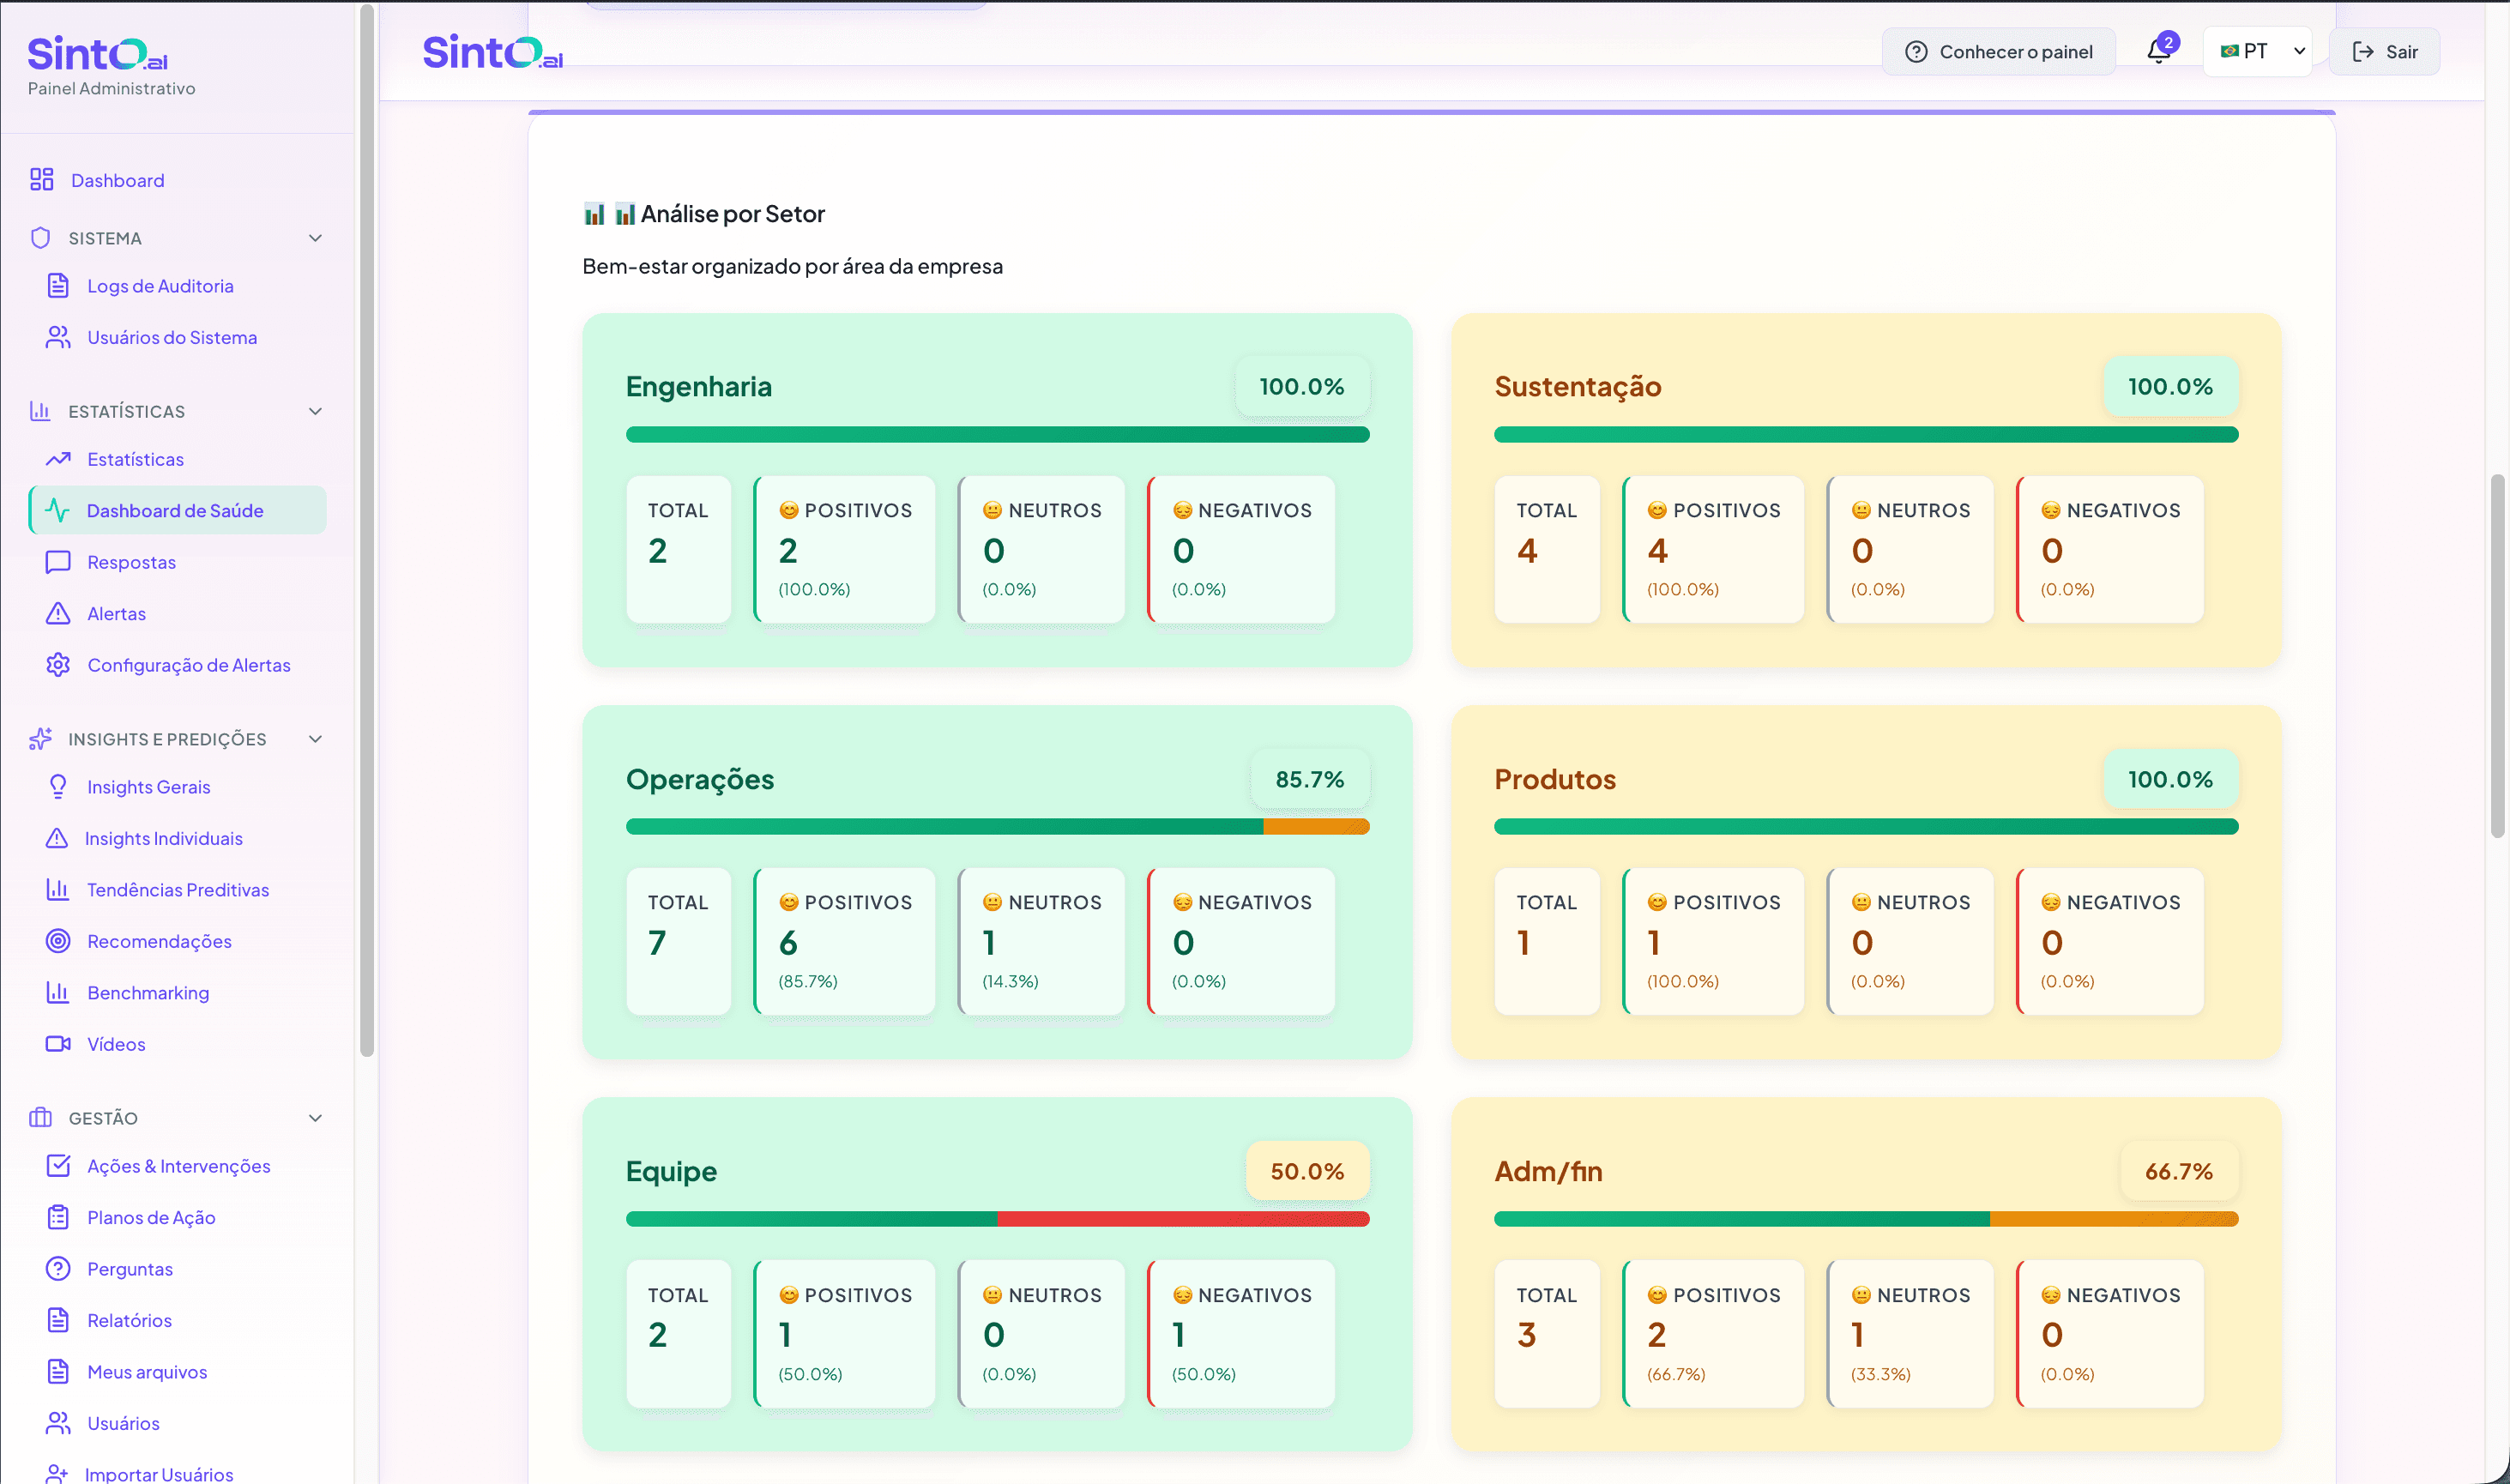Open the PT language dropdown

coord(2257,51)
